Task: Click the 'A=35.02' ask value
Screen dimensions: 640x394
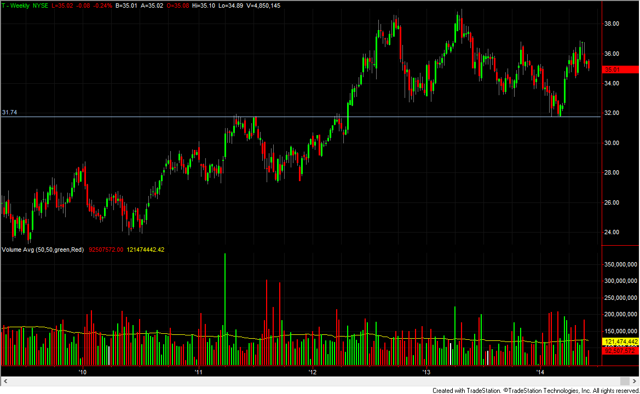Action: click(152, 6)
